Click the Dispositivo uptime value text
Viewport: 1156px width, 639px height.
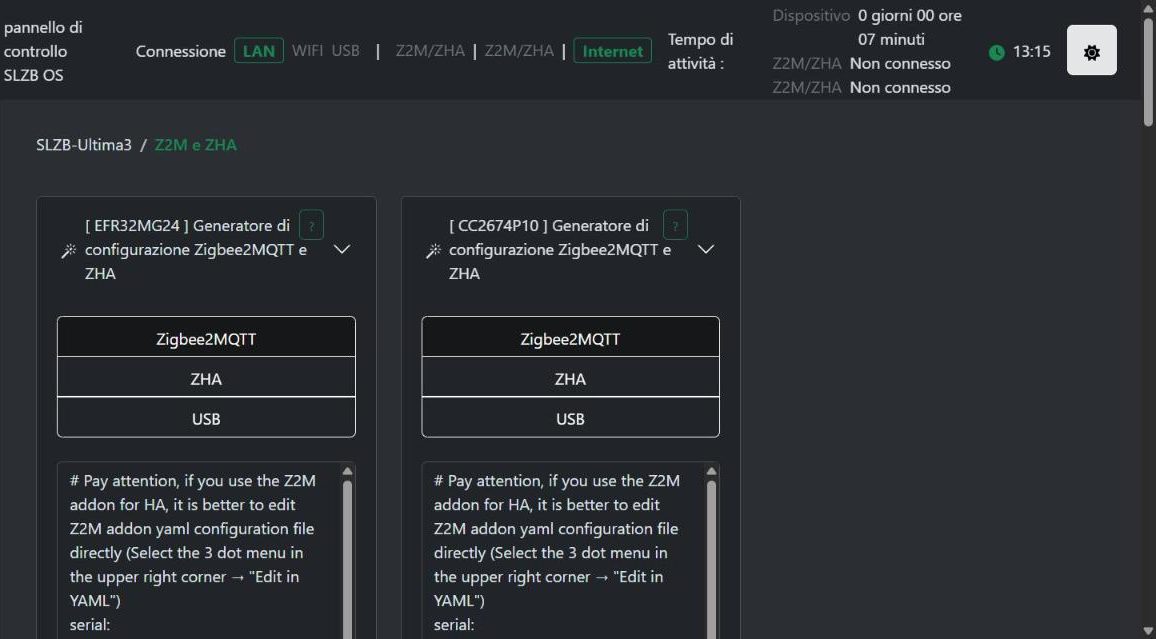[x=909, y=27]
